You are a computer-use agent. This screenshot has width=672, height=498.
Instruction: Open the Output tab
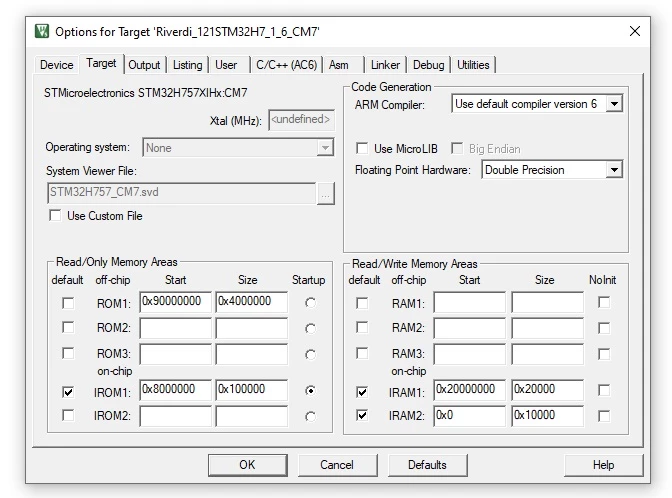tap(144, 65)
